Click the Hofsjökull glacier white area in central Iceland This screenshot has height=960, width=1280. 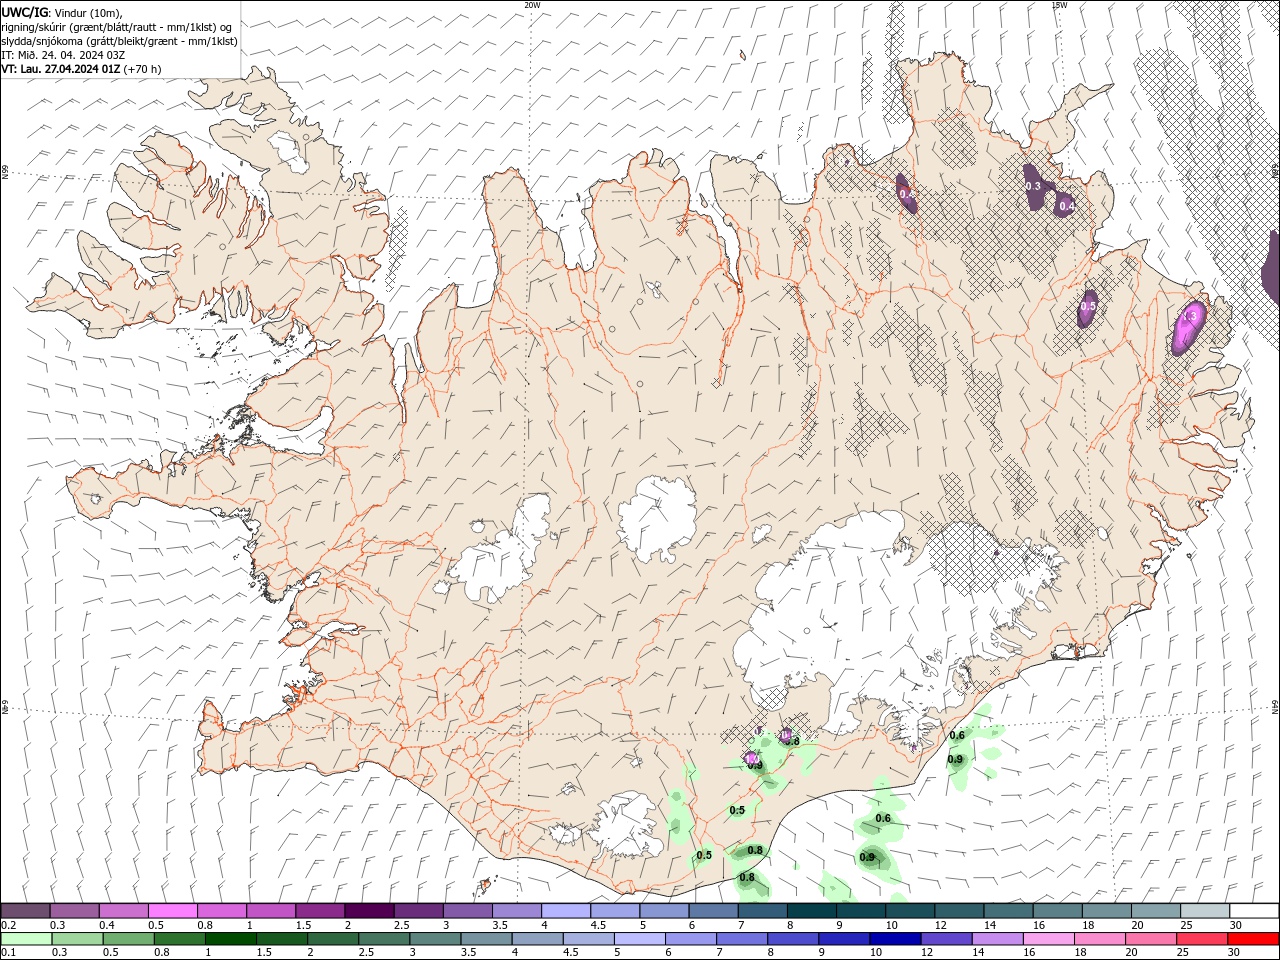[657, 516]
